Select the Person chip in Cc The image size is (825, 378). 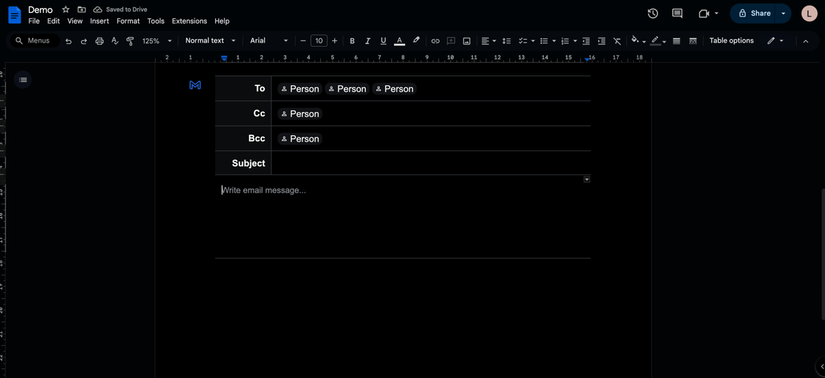click(x=299, y=114)
